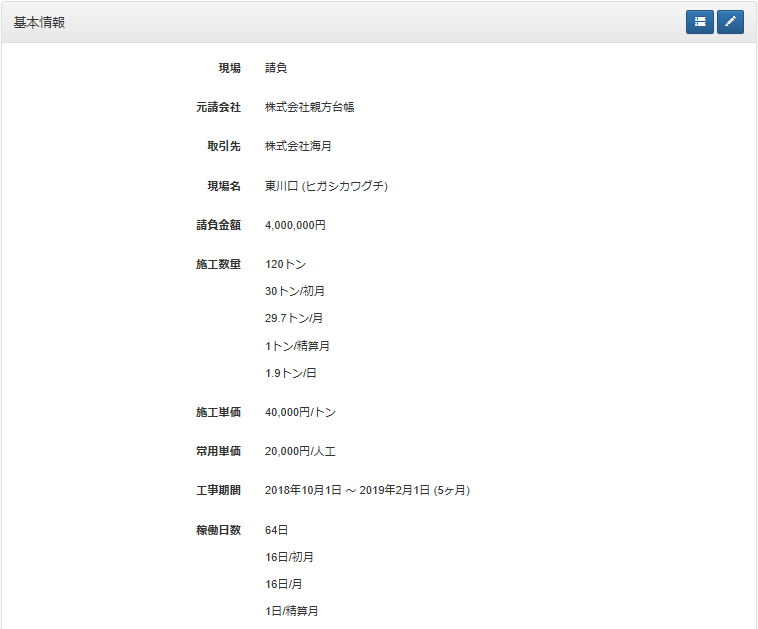
Task: Click the 施工単価 label
Action: 218,412
